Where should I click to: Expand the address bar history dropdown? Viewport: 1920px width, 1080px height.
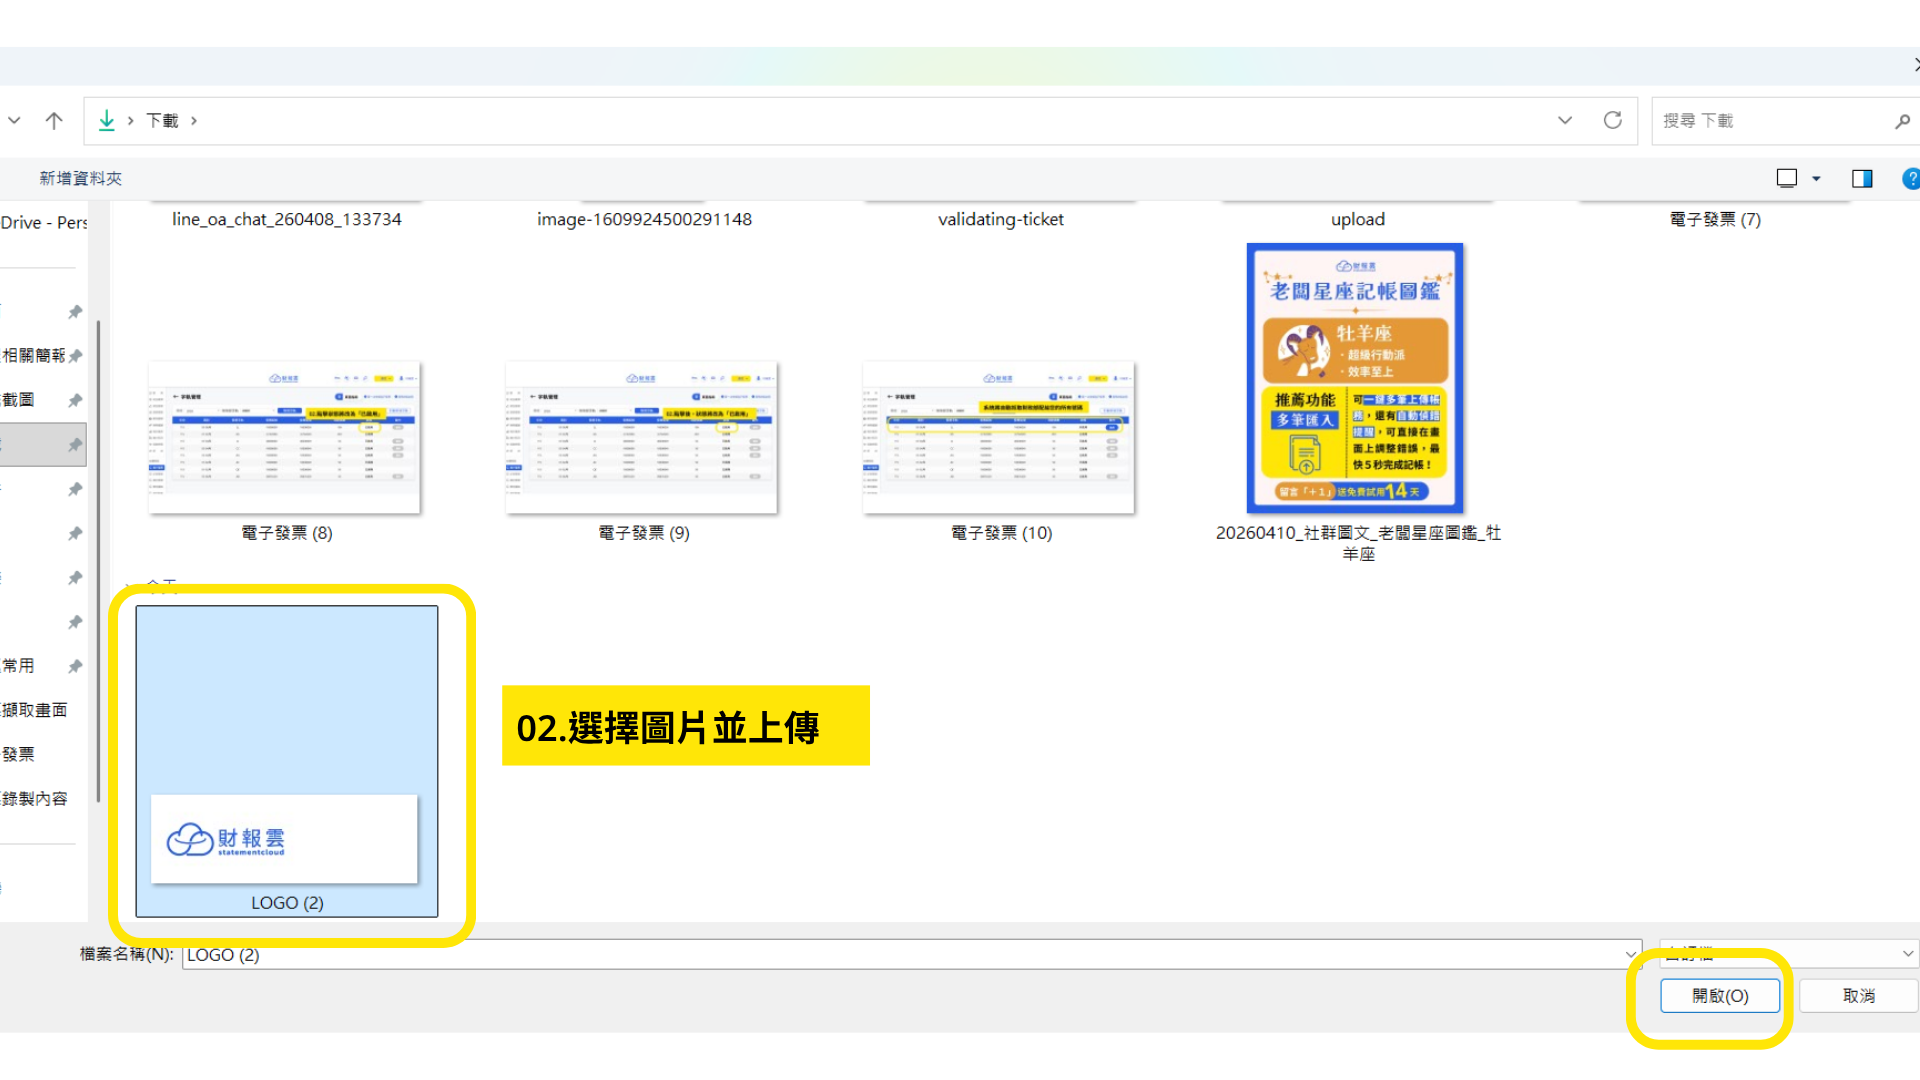(1564, 121)
